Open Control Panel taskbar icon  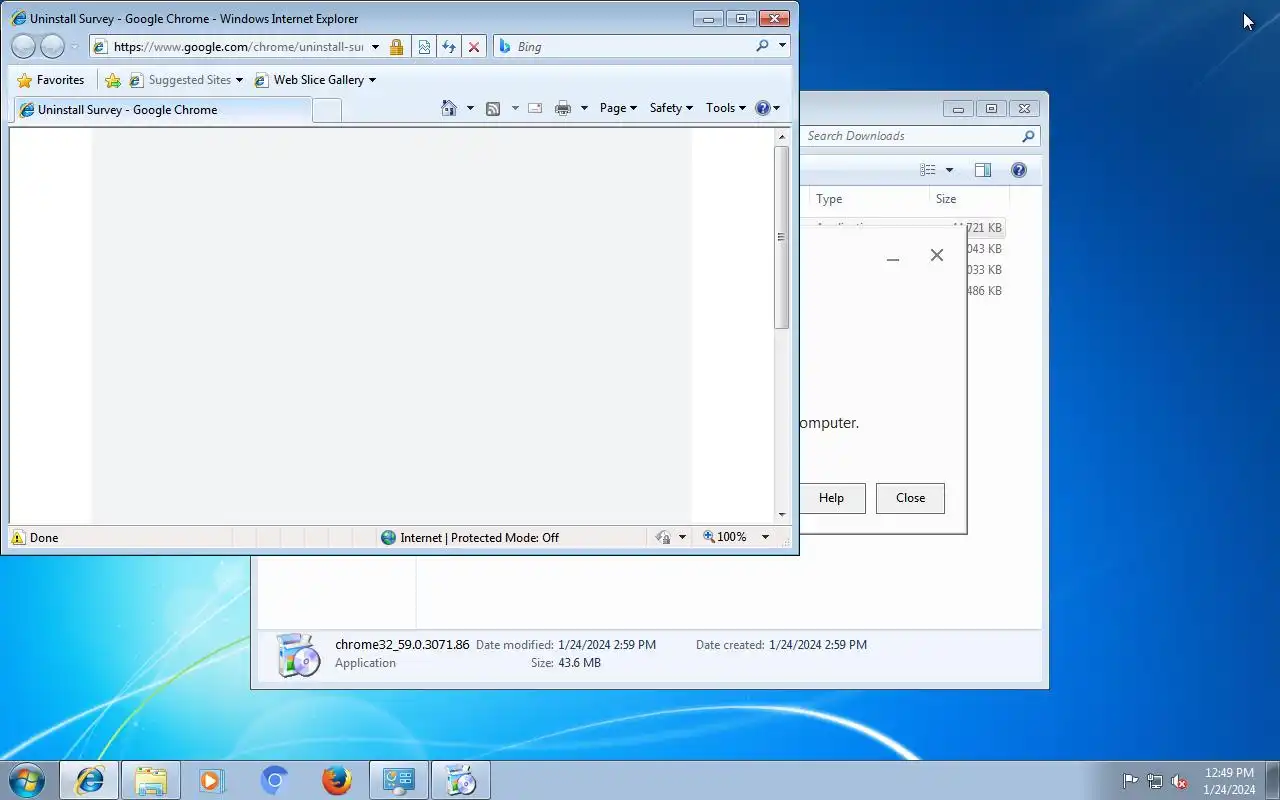pos(399,781)
